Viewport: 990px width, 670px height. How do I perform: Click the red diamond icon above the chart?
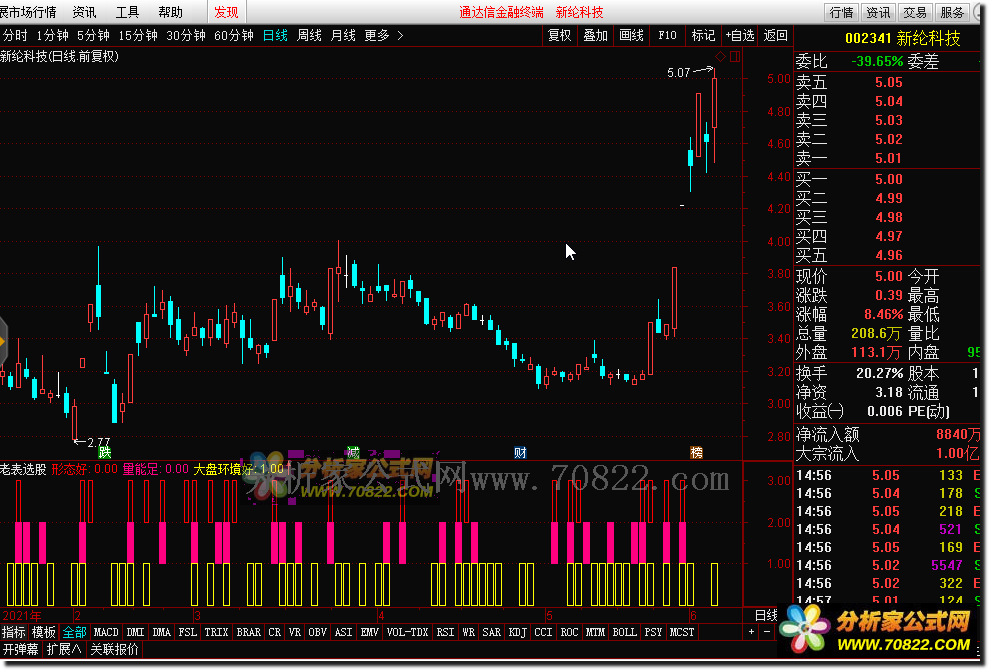[720, 57]
